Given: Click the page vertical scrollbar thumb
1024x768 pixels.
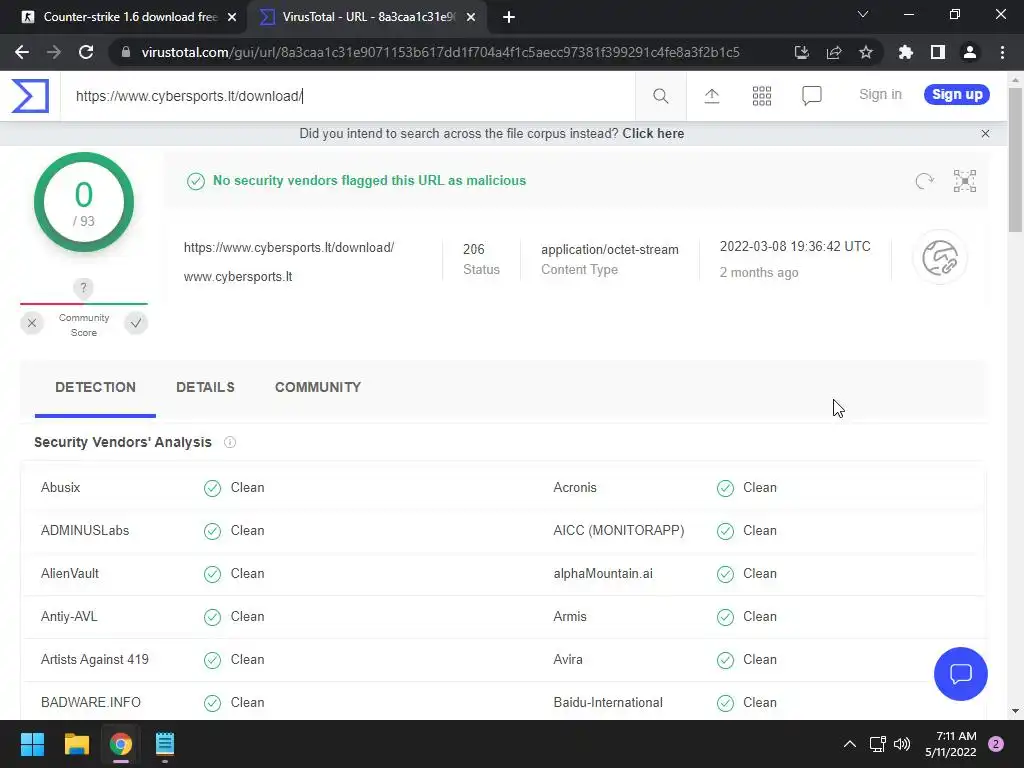Looking at the screenshot, I should pos(1015,160).
